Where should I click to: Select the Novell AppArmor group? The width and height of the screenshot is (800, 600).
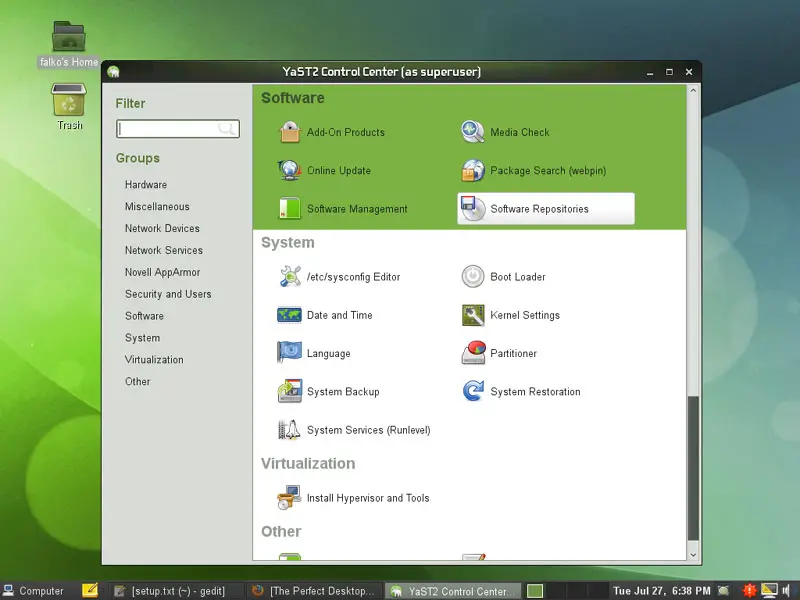tap(163, 272)
